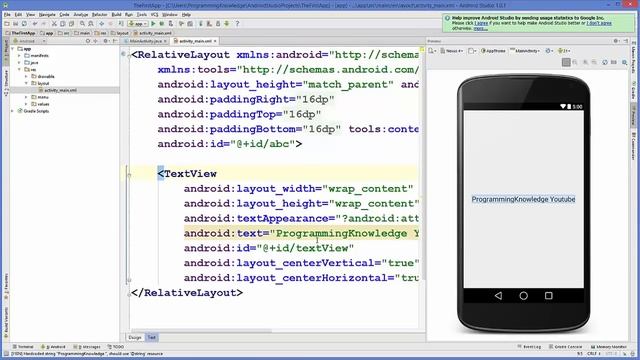
Task: Click the Paste toolbar icon
Action: pos(71,24)
